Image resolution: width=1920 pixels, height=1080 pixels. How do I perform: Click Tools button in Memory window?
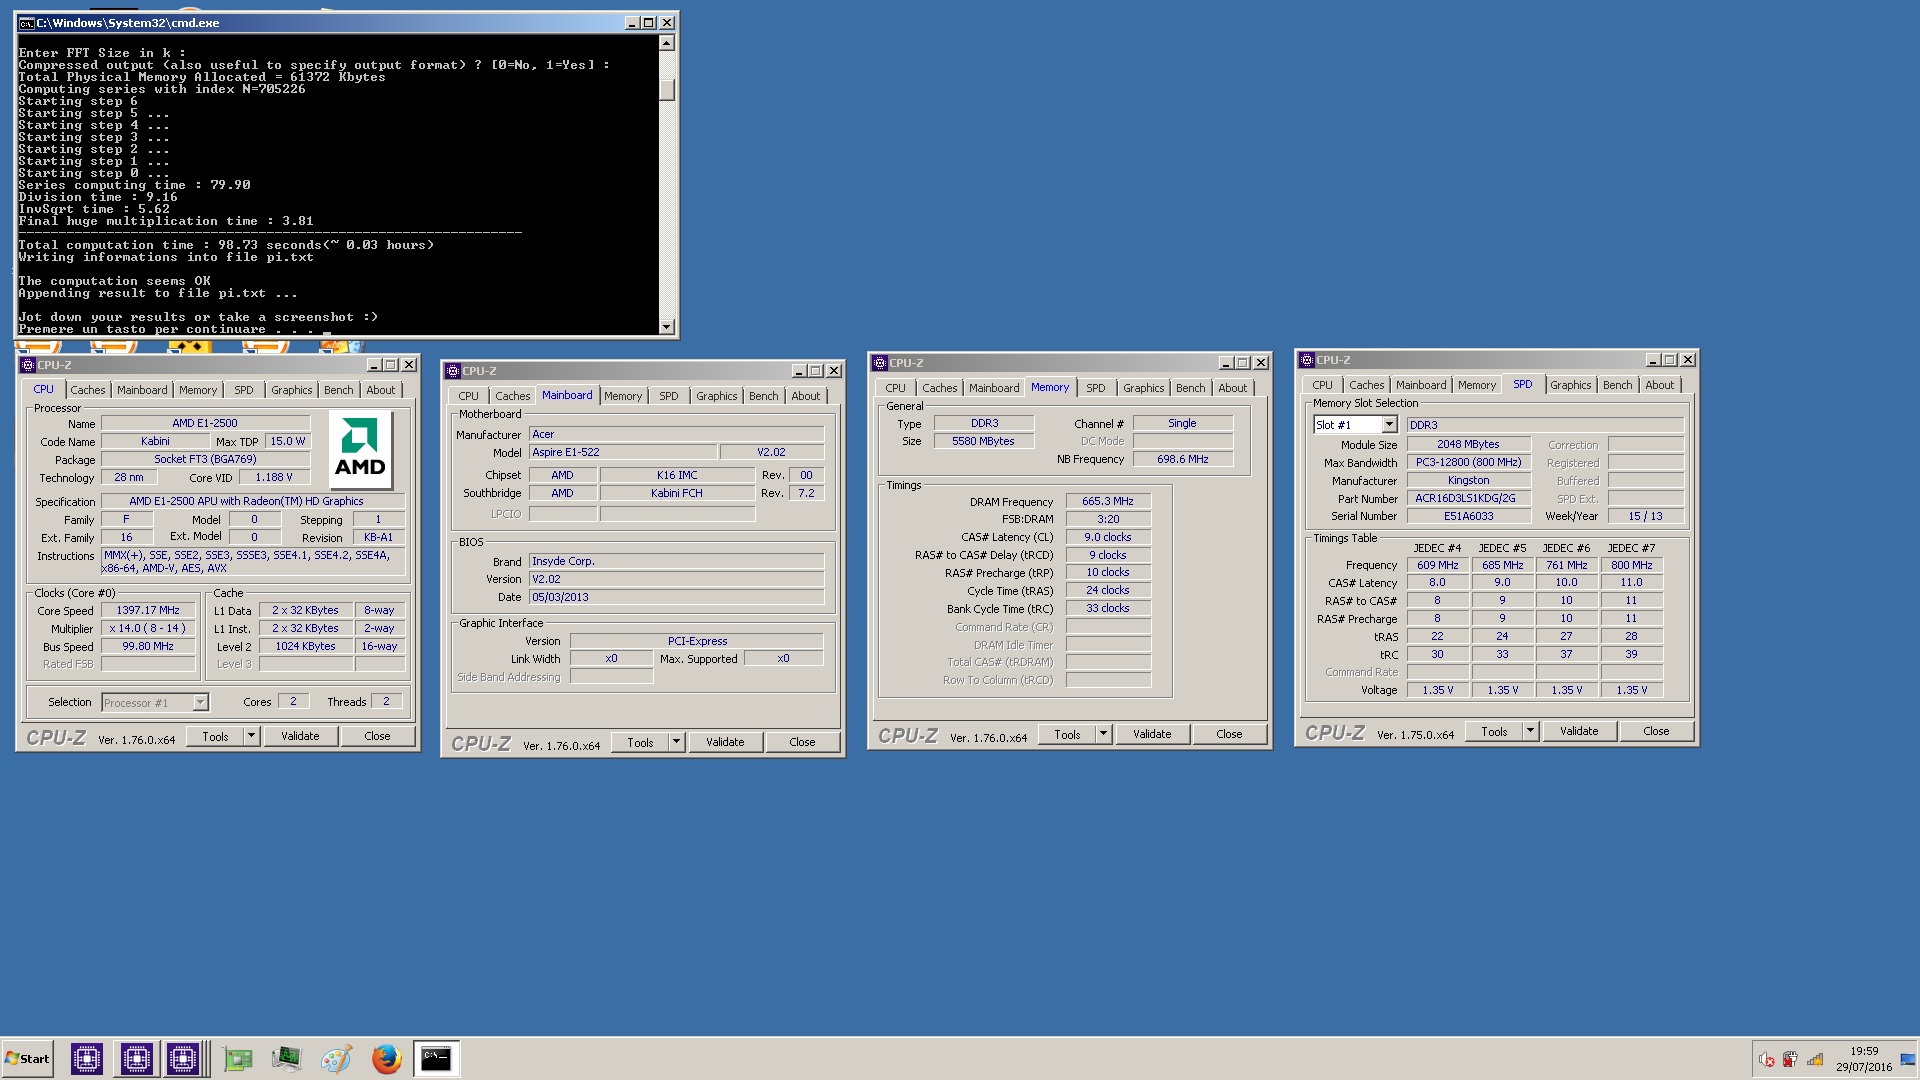click(1067, 734)
